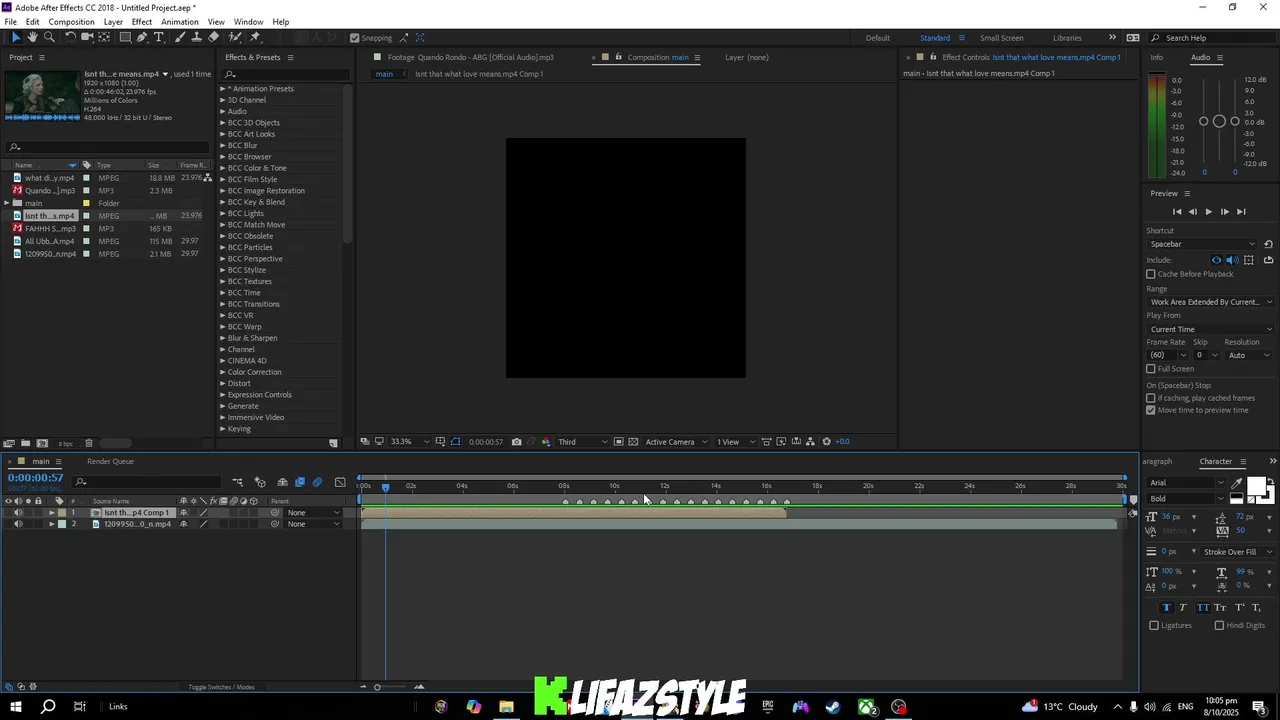Image resolution: width=1280 pixels, height=720 pixels.
Task: Select the Unified Camera tool
Action: (87, 37)
